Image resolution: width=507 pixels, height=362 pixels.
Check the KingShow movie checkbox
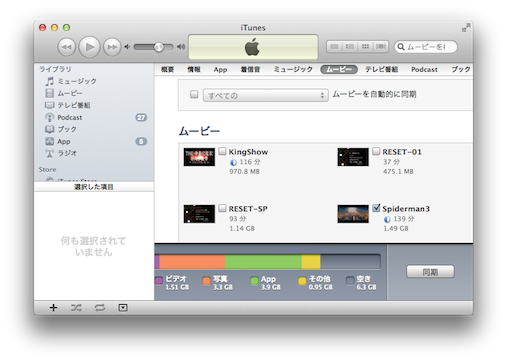(x=222, y=151)
